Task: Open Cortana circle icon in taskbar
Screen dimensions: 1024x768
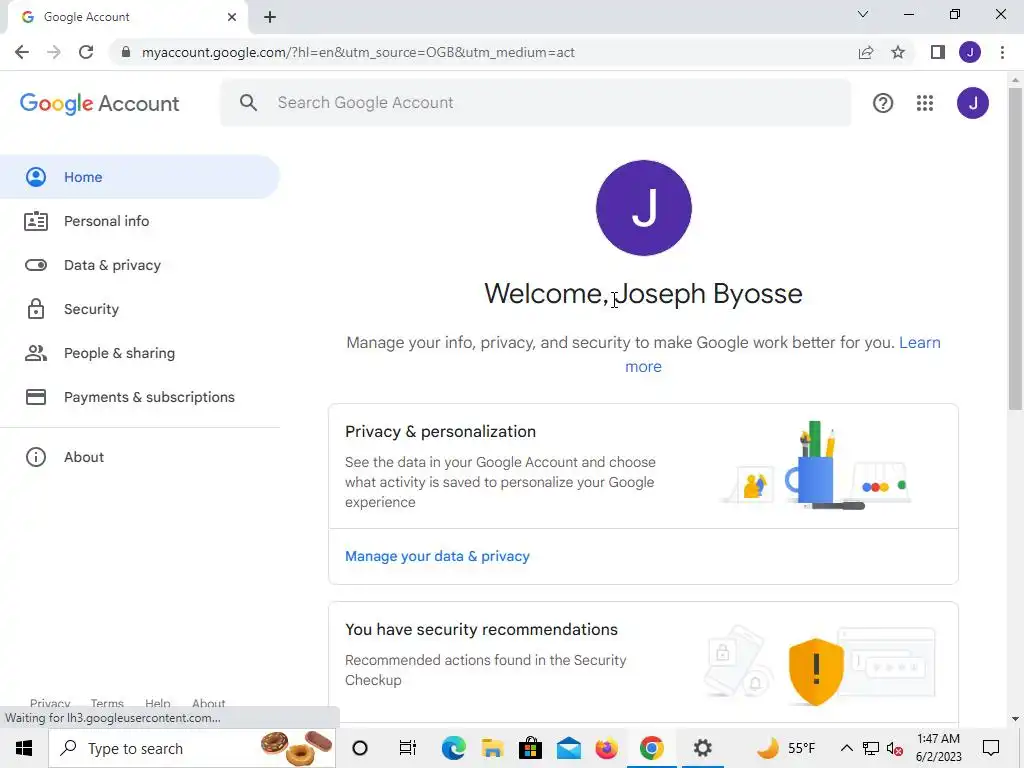Action: click(360, 748)
